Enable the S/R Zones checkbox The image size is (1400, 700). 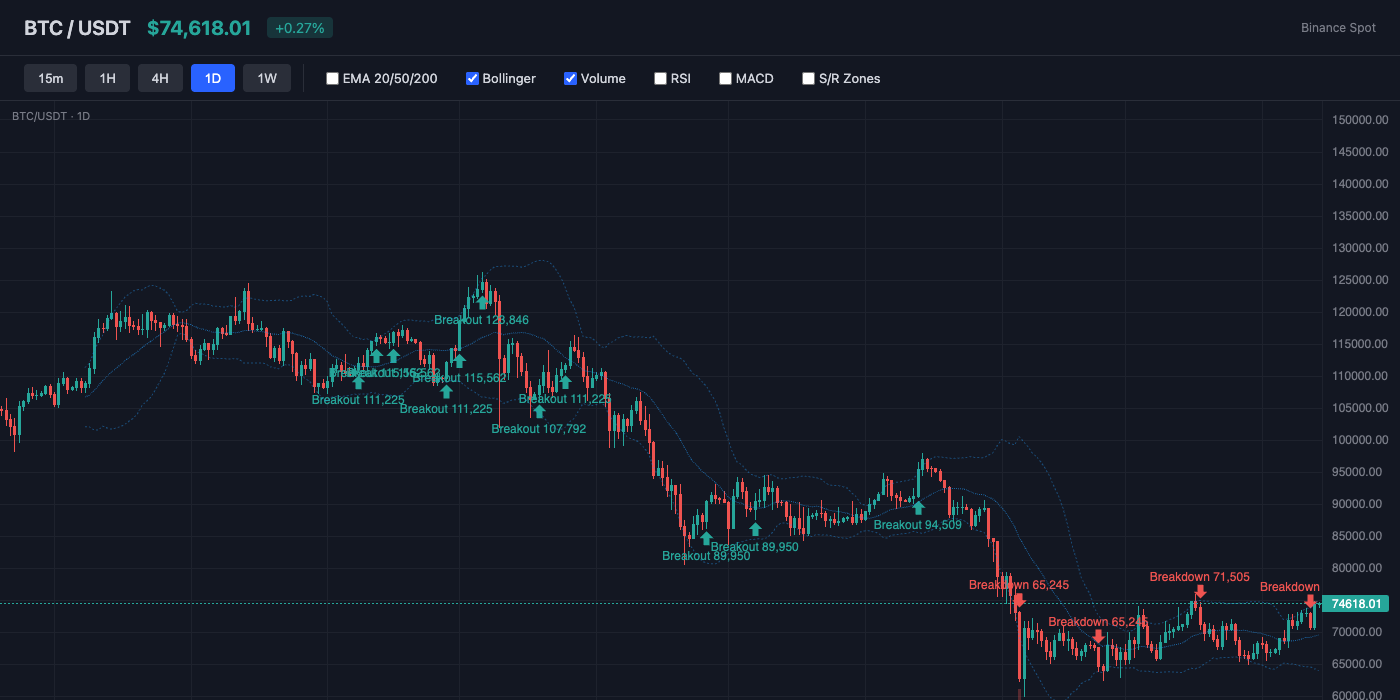click(808, 78)
